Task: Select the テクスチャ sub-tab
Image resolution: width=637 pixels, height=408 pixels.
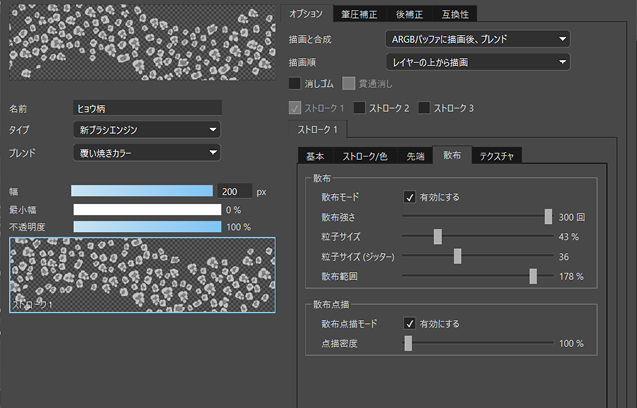Action: point(497,155)
